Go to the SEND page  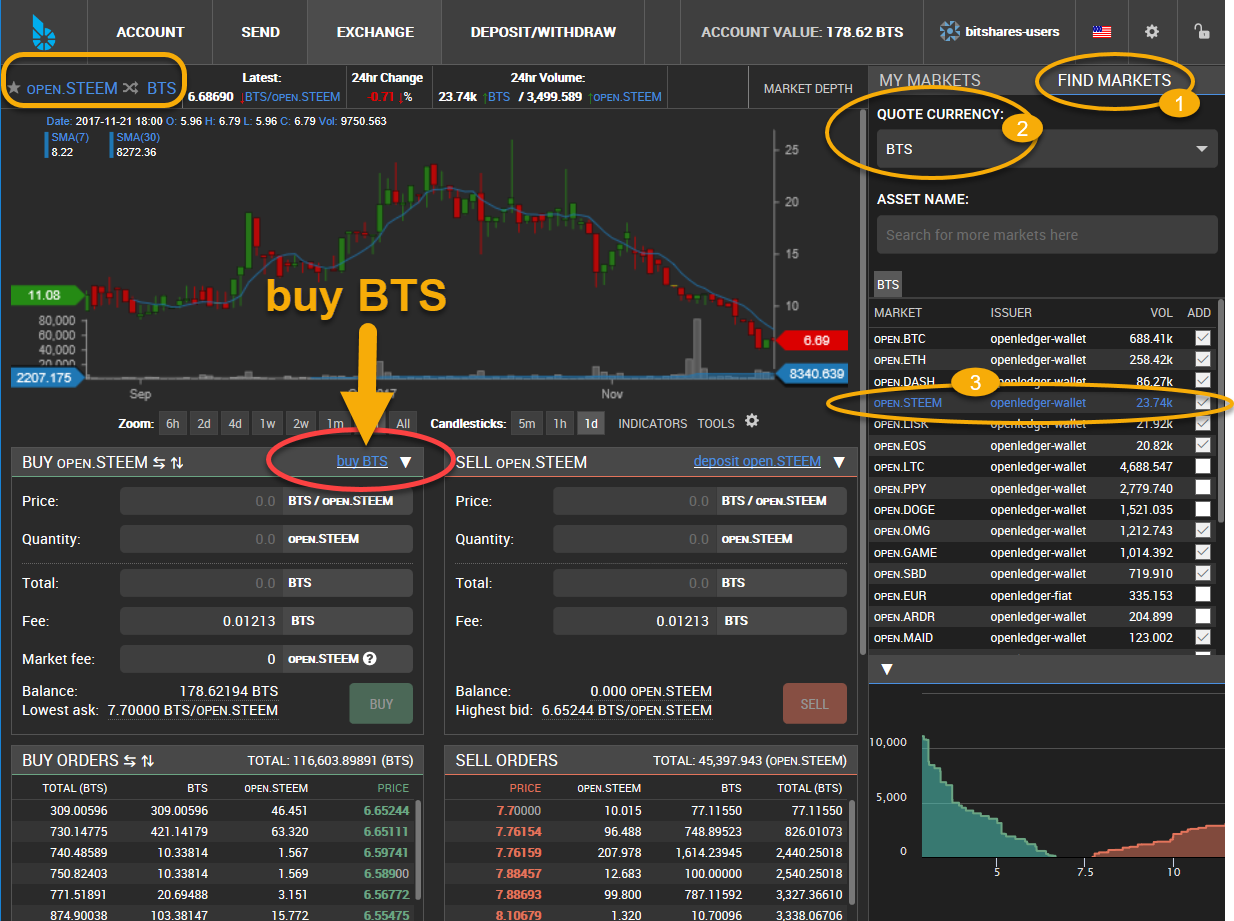click(260, 32)
